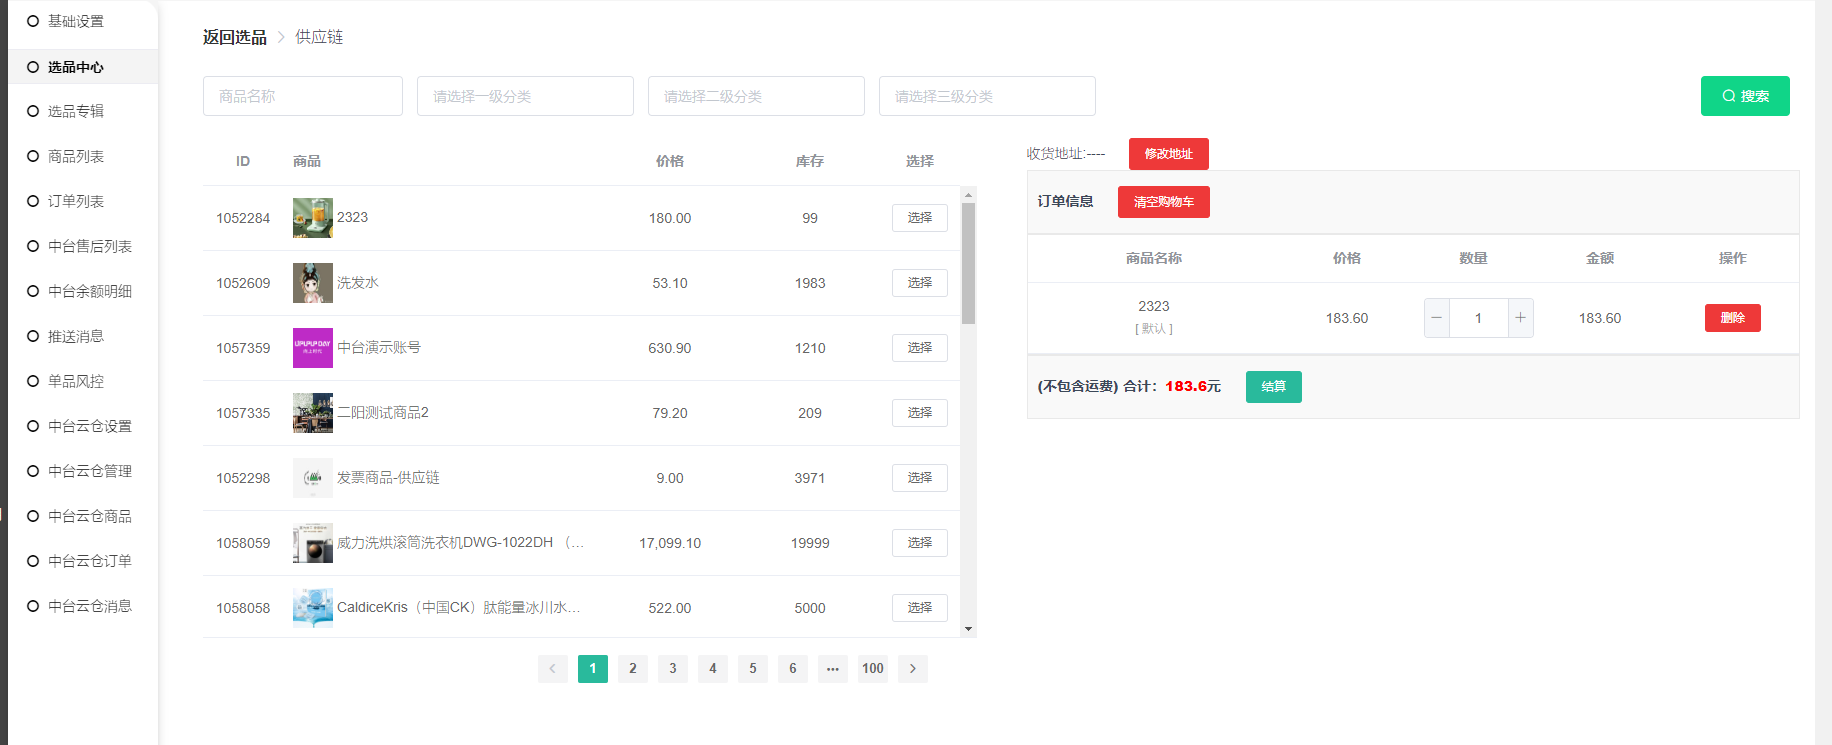Viewport: 1832px width, 745px height.
Task: Click the red 修改地址 button
Action: tap(1169, 154)
